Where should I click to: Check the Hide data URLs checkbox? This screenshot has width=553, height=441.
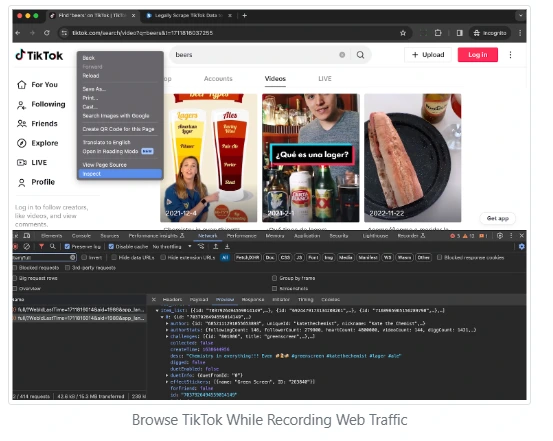(114, 258)
